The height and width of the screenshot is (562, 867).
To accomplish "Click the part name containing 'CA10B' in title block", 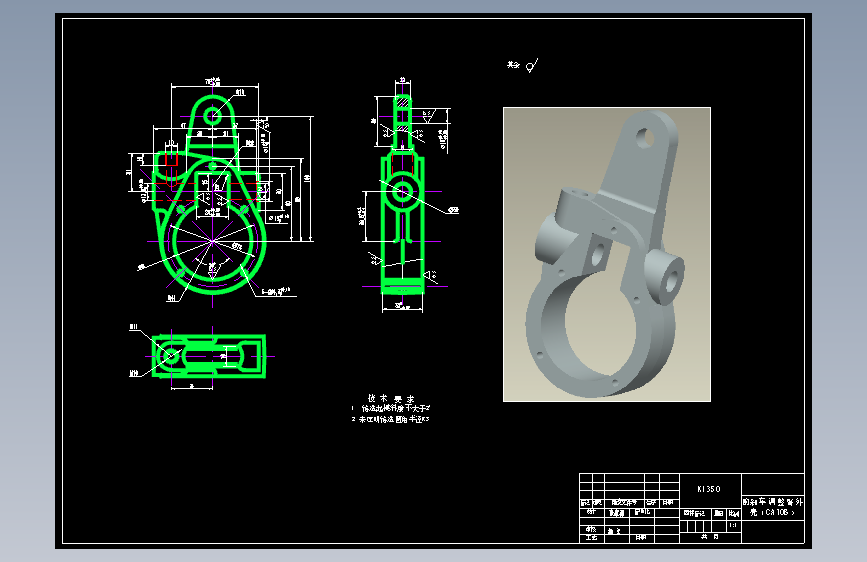I will tap(772, 507).
